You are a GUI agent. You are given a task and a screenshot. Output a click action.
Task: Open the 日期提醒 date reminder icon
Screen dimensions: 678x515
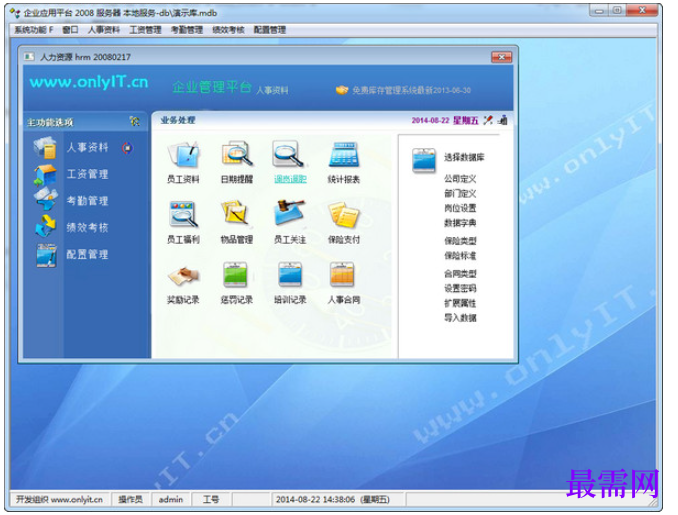pos(237,154)
